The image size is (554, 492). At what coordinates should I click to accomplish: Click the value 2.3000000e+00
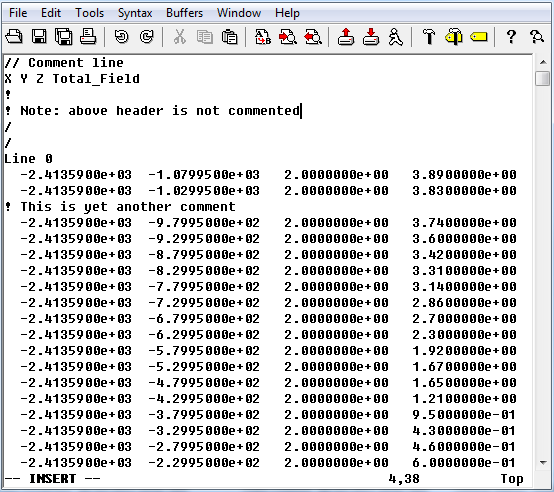(465, 334)
